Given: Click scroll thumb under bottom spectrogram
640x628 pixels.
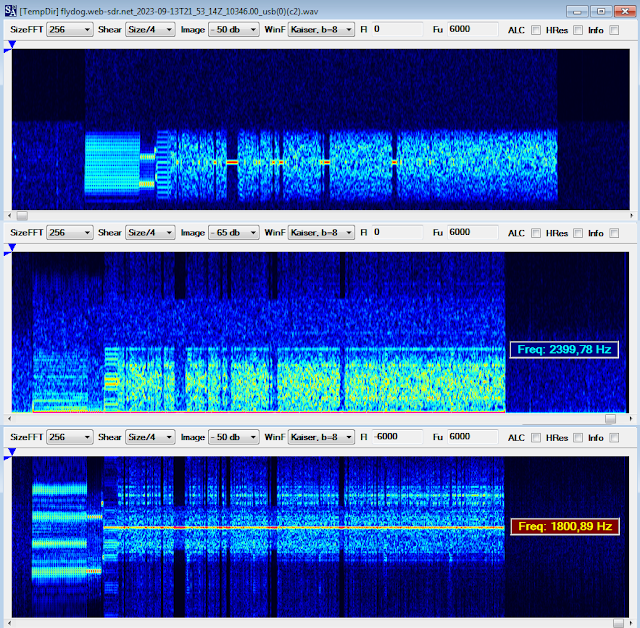Looking at the screenshot, I should click(618, 623).
